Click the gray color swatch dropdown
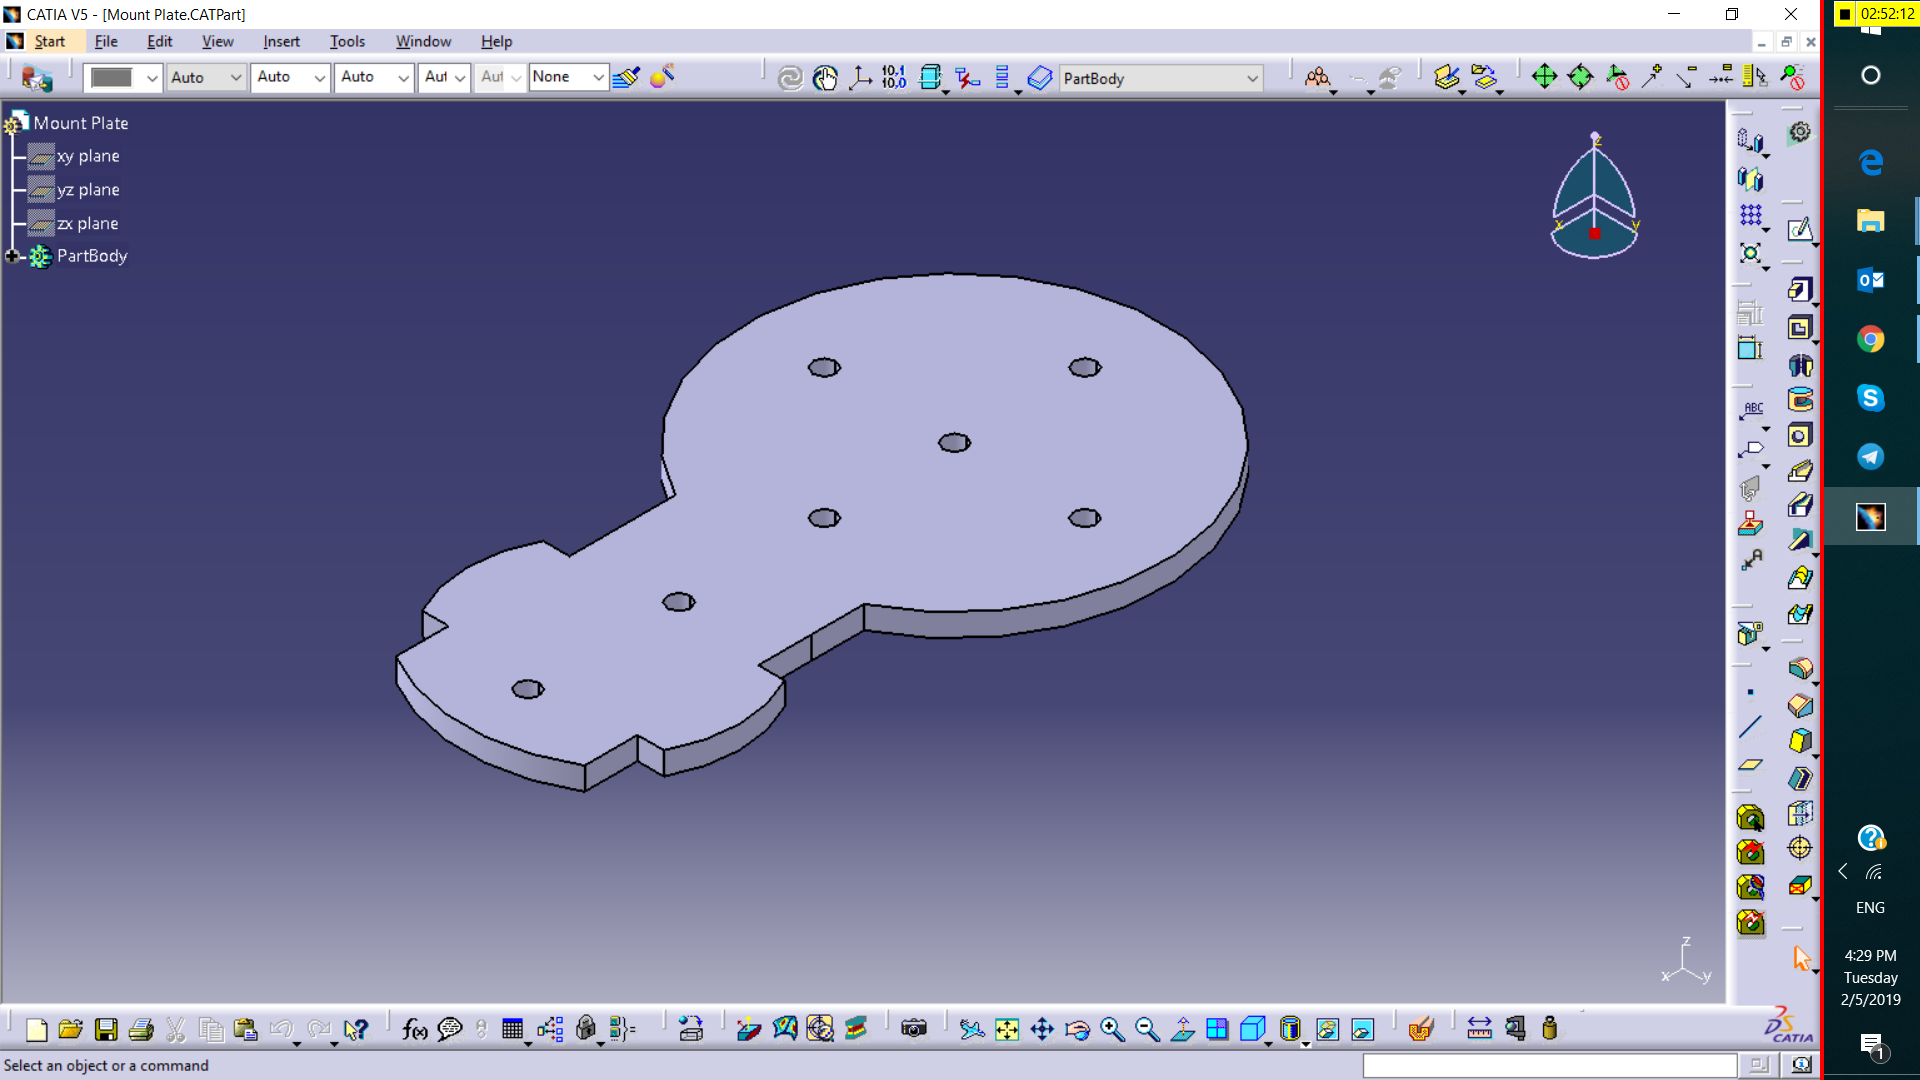Viewport: 1920px width, 1080px height. point(152,77)
